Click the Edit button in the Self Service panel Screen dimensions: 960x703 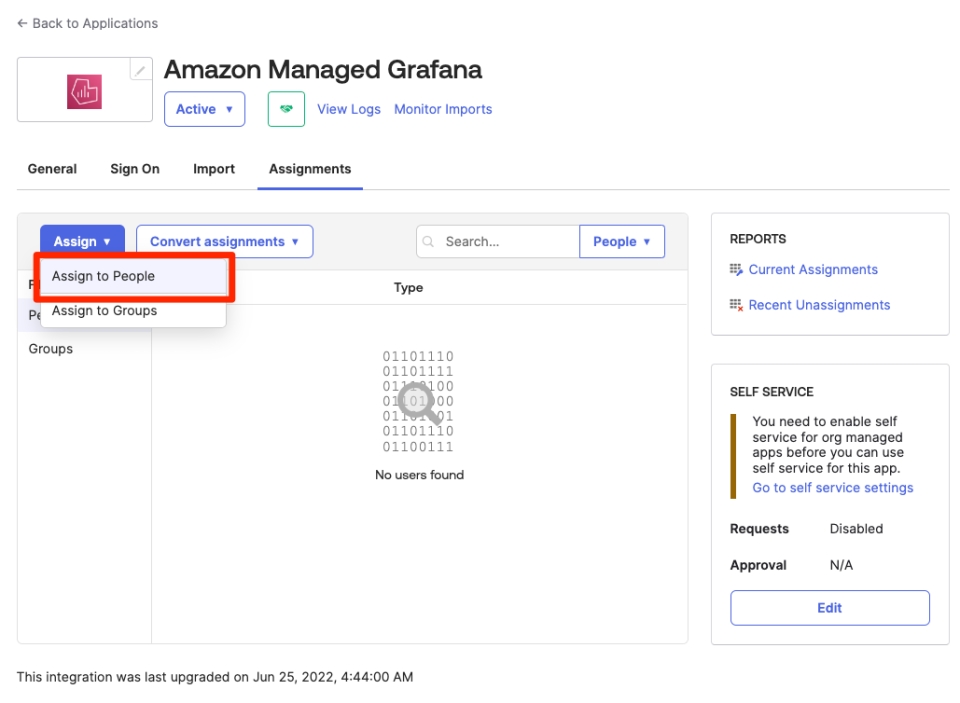(x=829, y=607)
